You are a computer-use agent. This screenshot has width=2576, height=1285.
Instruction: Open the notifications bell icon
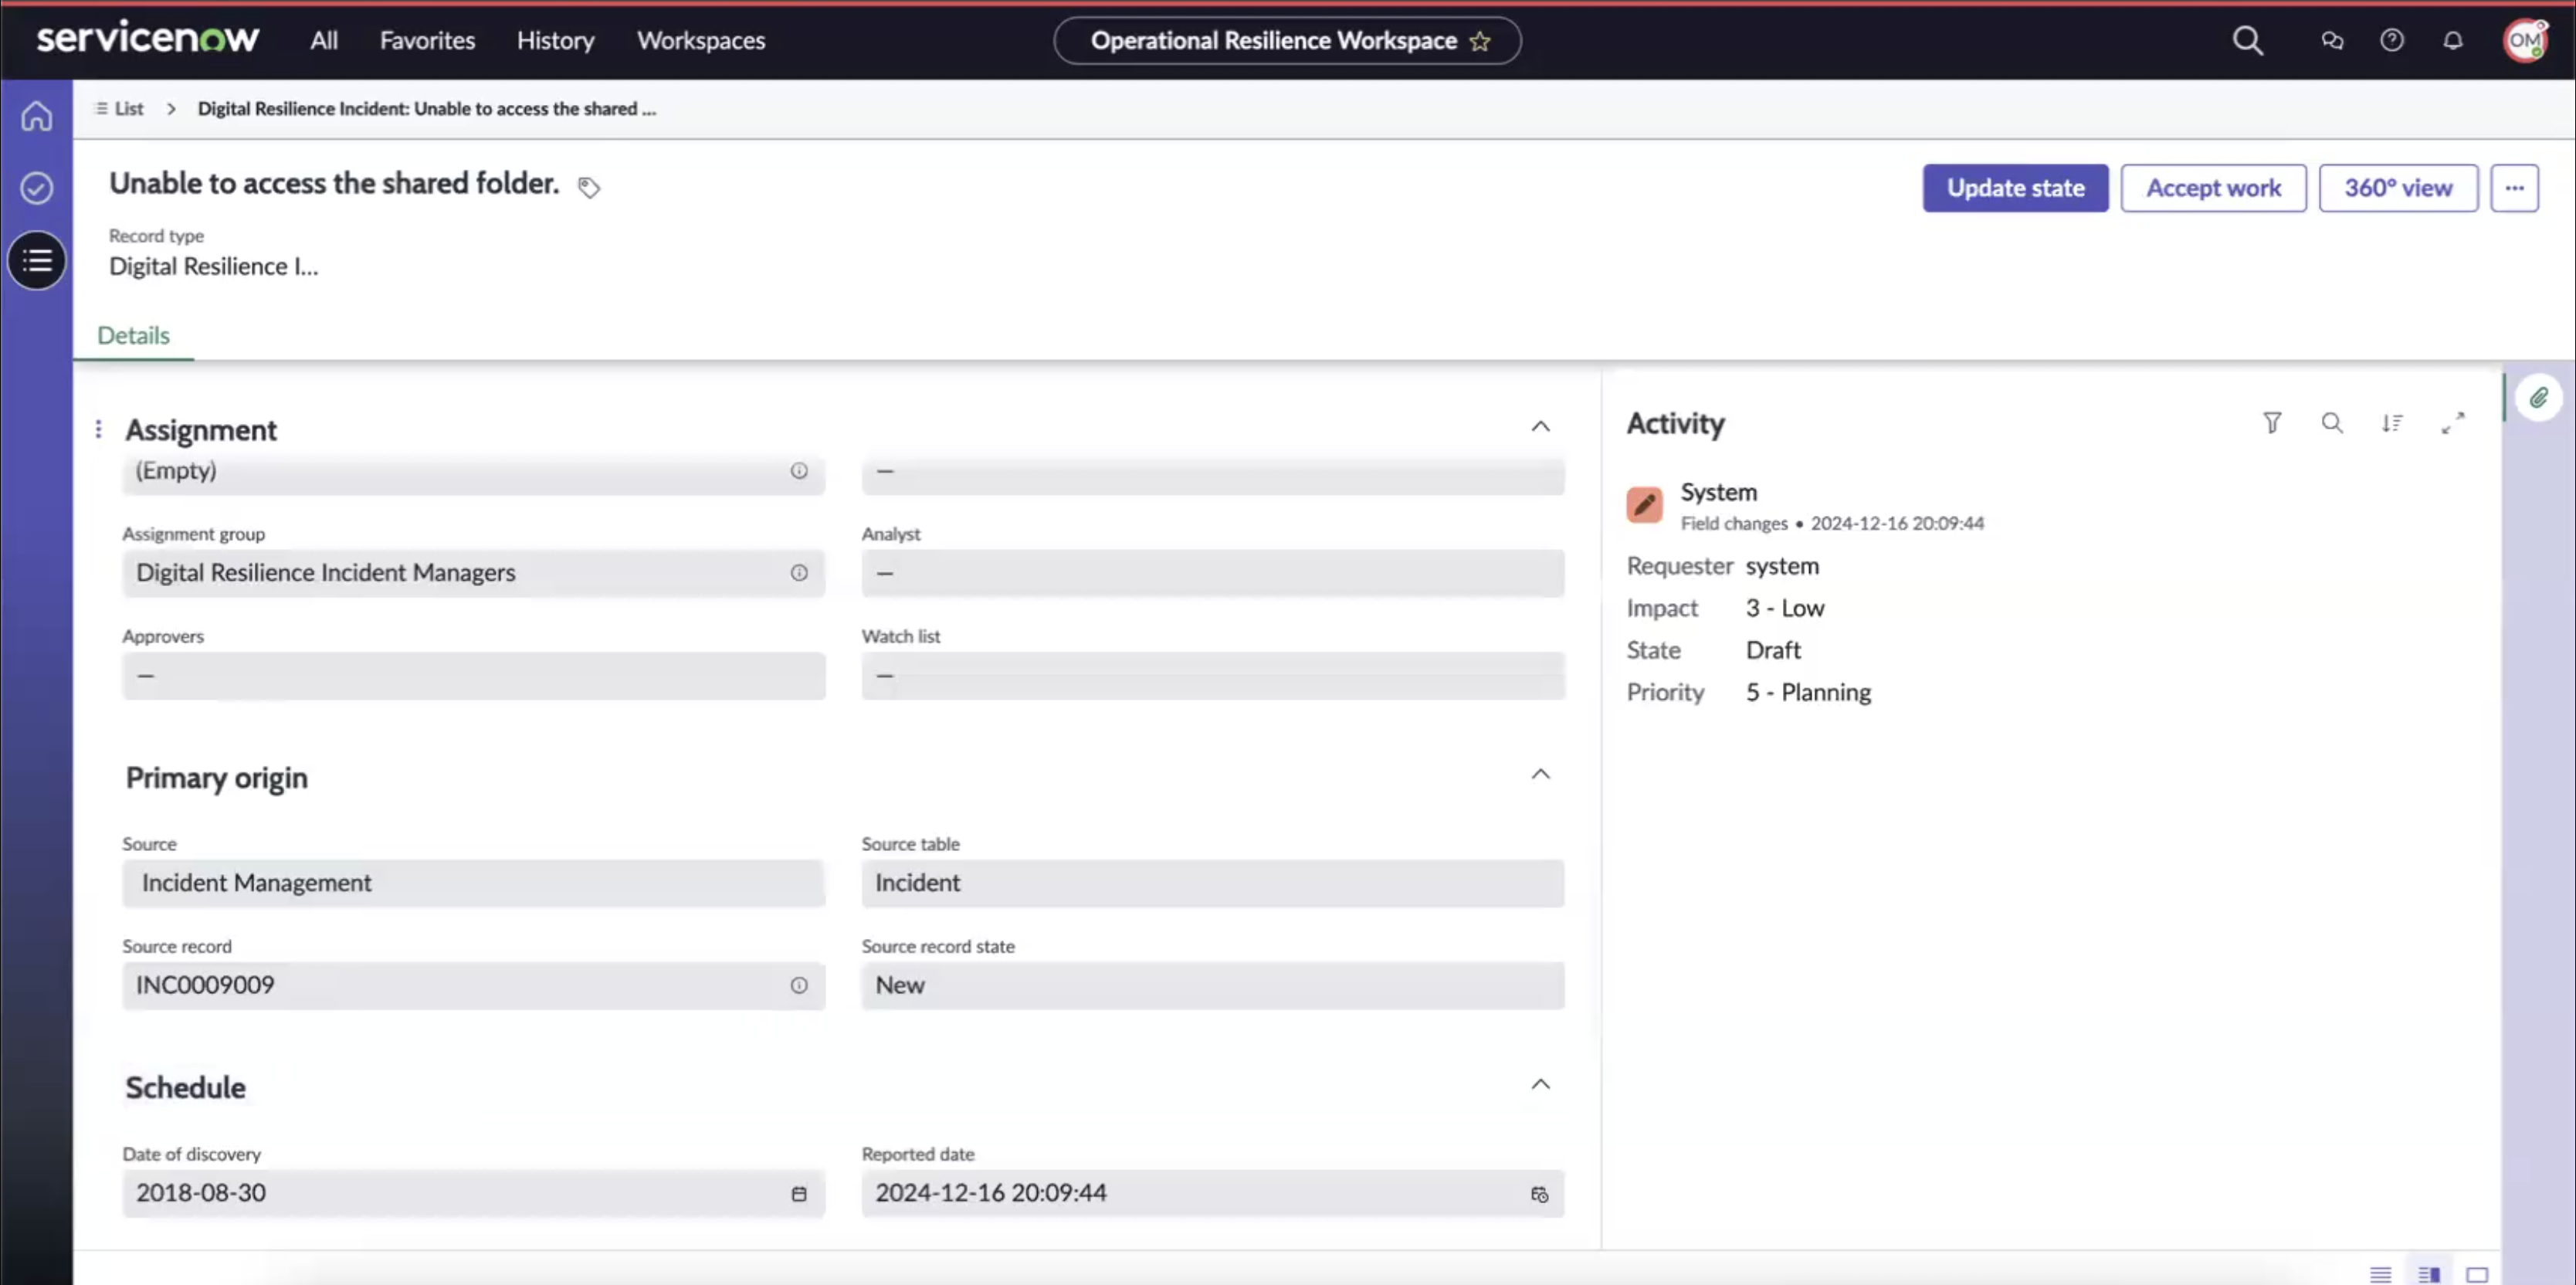pos(2453,40)
